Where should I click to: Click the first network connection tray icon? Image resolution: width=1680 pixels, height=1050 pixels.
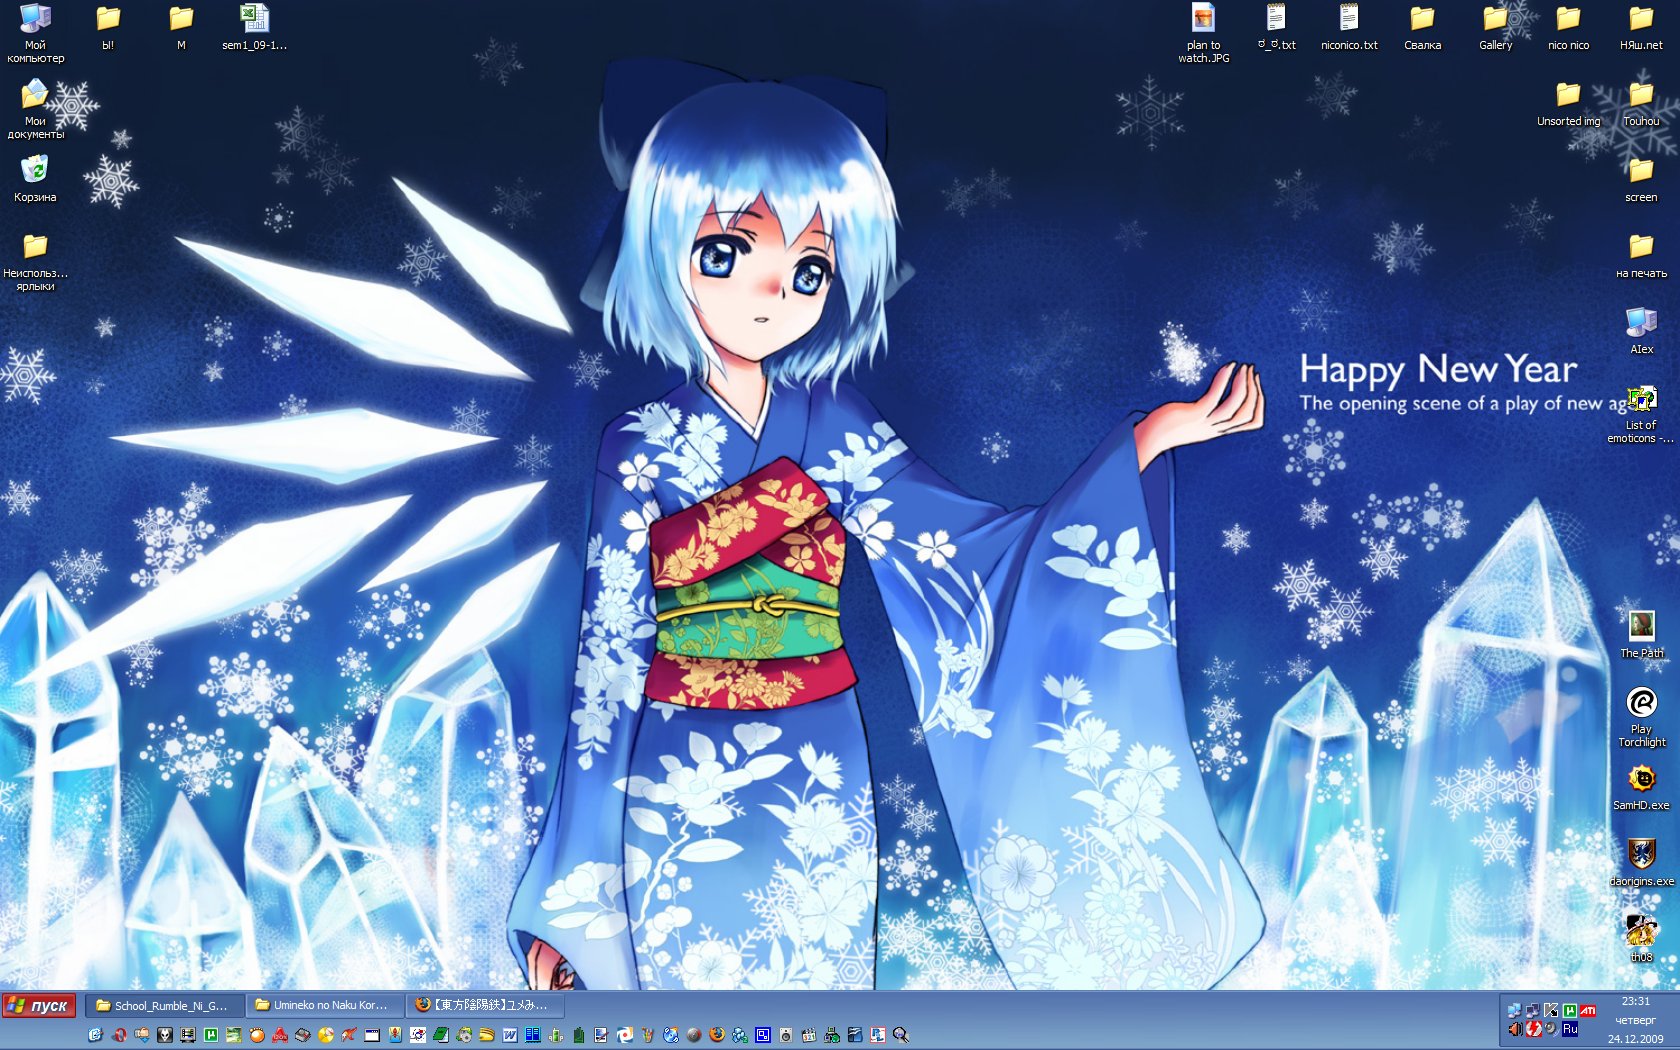(x=1514, y=1011)
